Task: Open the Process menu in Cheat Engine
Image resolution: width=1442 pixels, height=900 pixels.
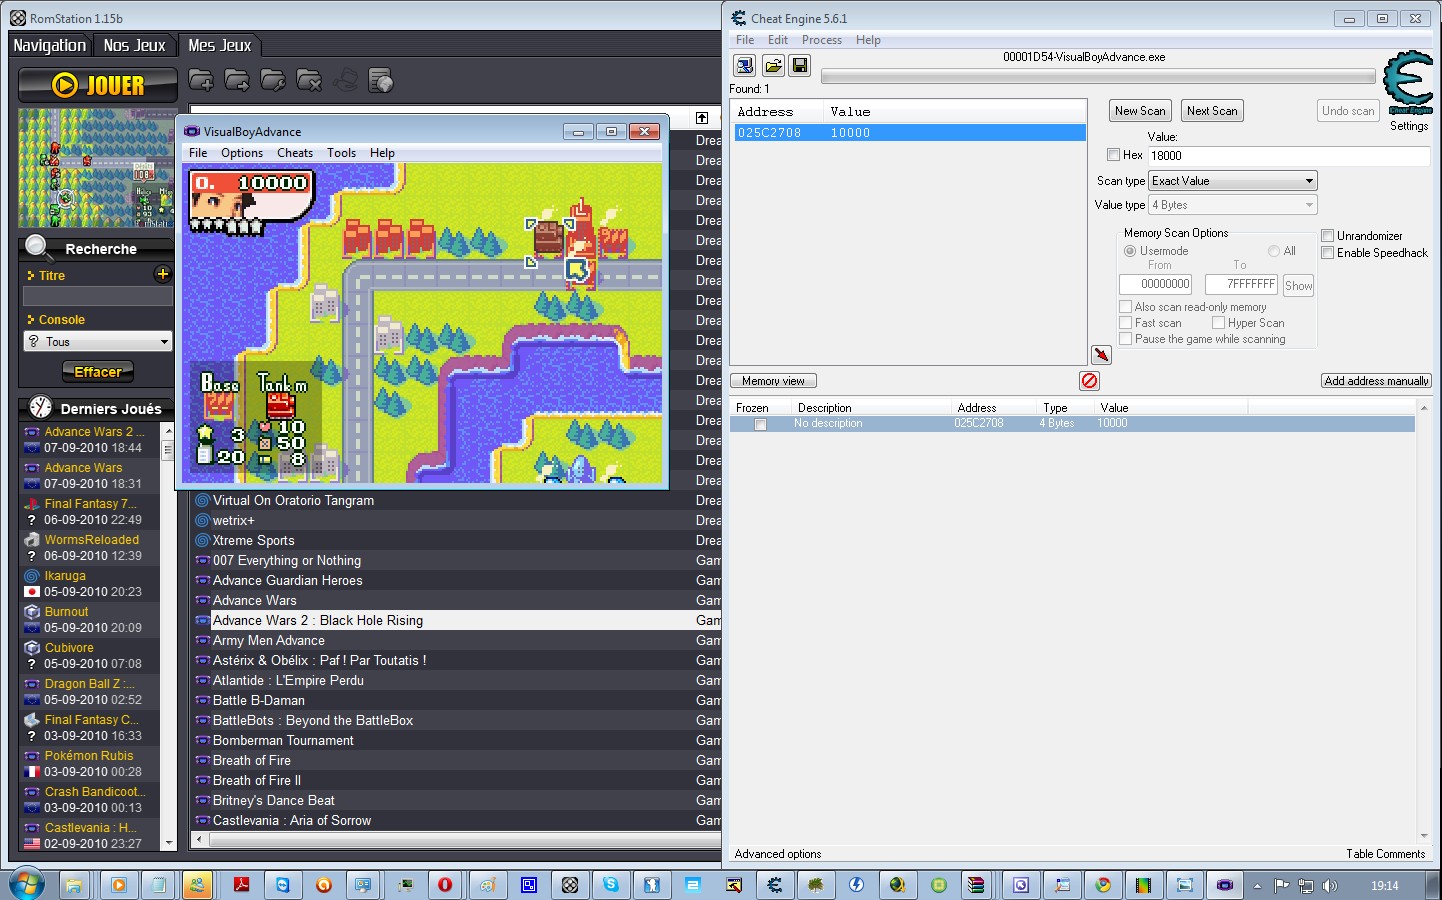Action: coord(822,40)
